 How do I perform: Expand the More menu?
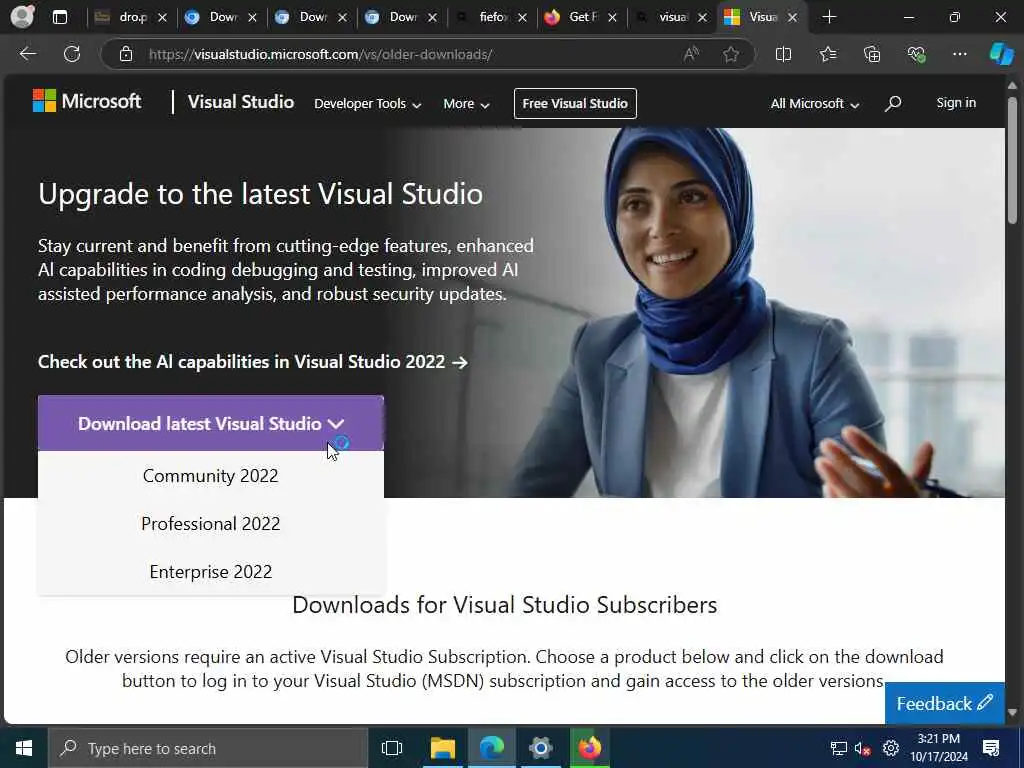point(466,104)
